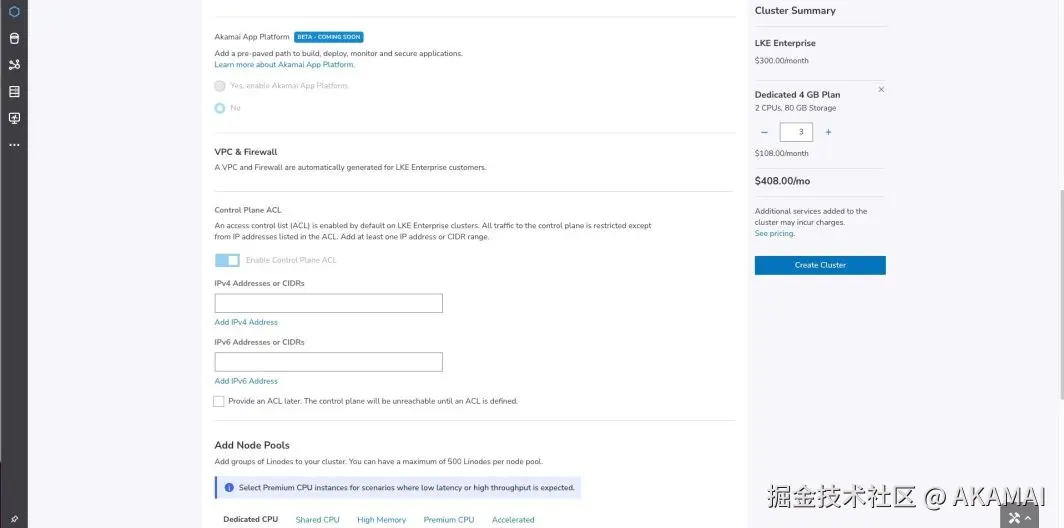Switch to the Shared CPU tab
The image size is (1064, 528).
(x=318, y=520)
